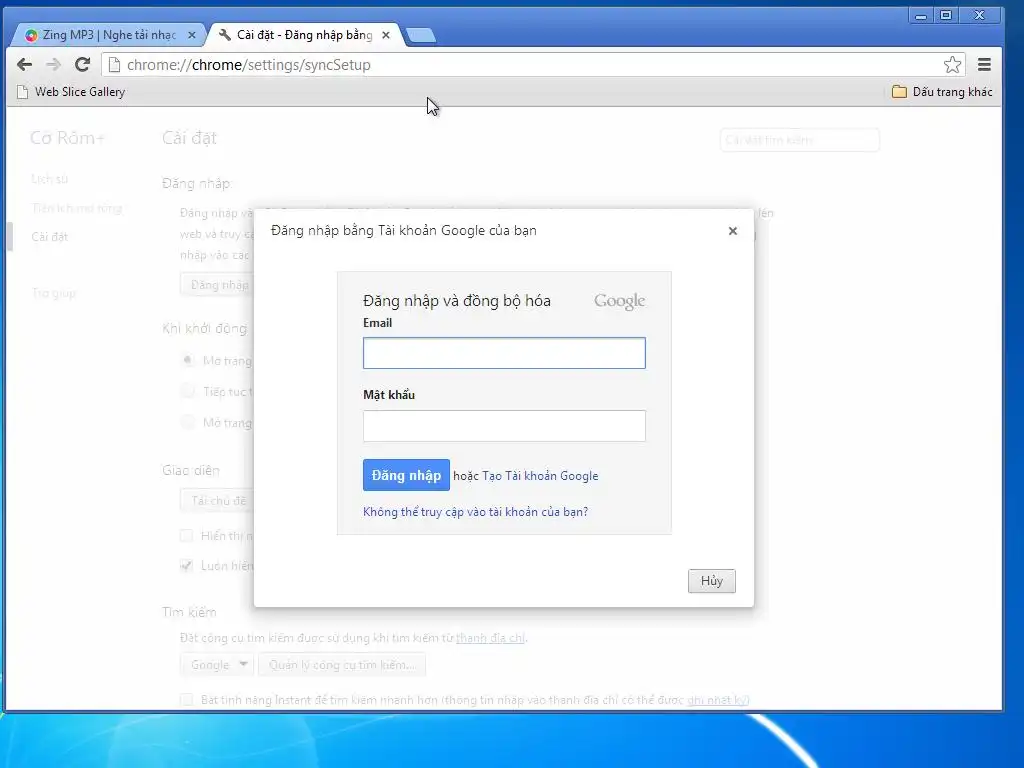Image resolution: width=1024 pixels, height=768 pixels.
Task: Click the Zing MP3 tab favicon
Action: point(31,35)
